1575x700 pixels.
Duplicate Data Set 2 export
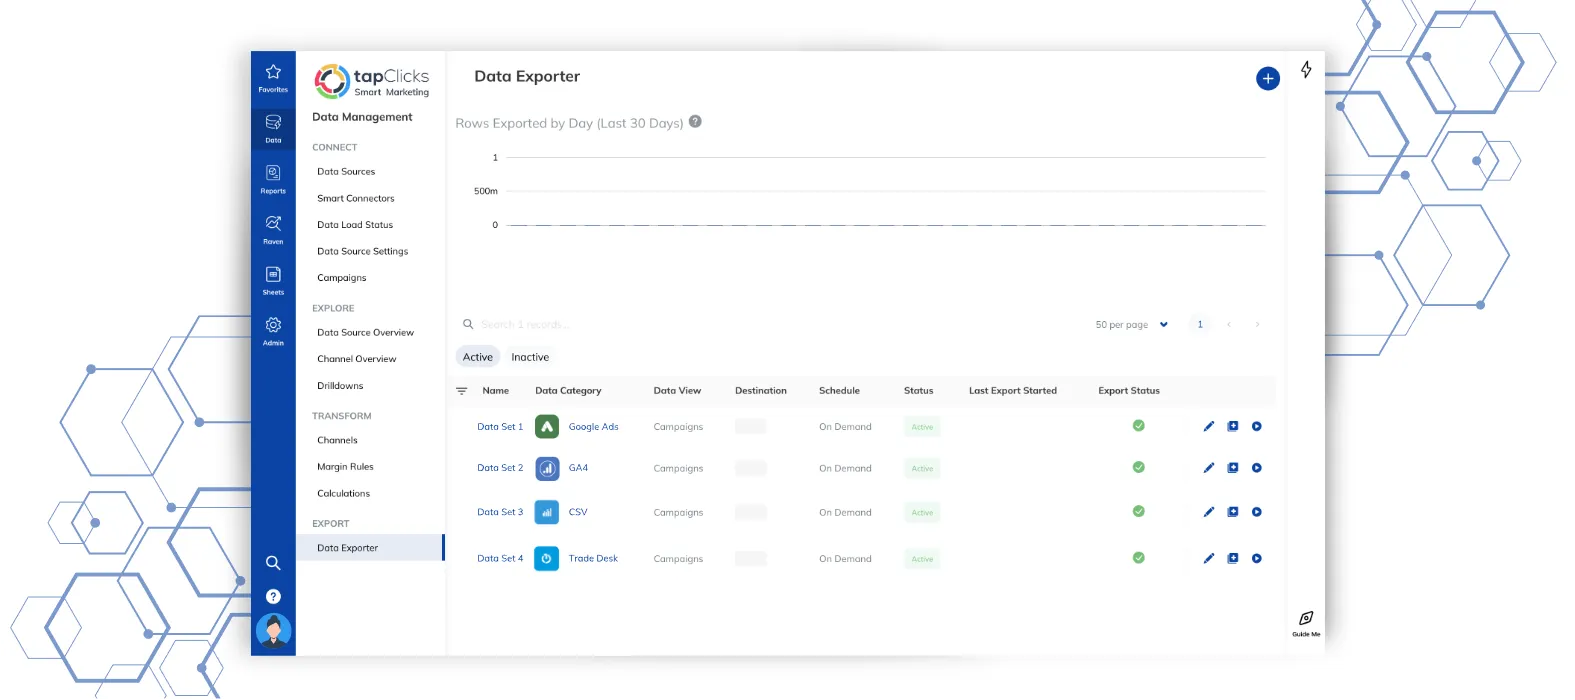[1233, 468]
